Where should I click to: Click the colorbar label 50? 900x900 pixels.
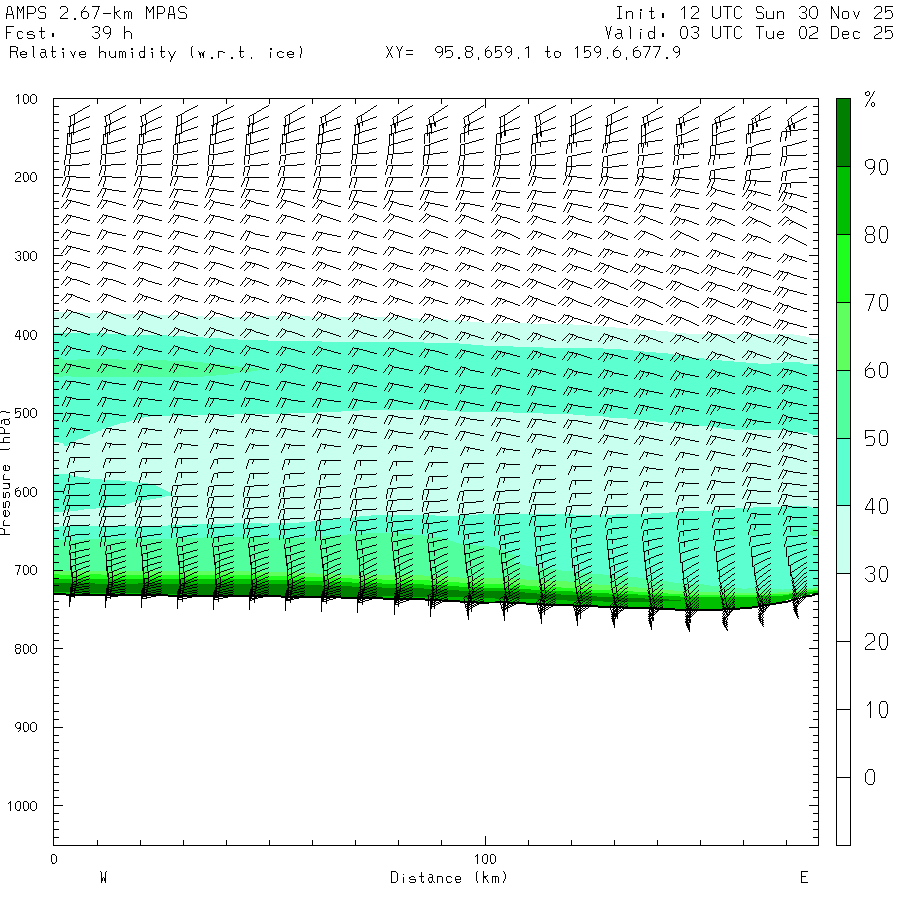click(876, 439)
